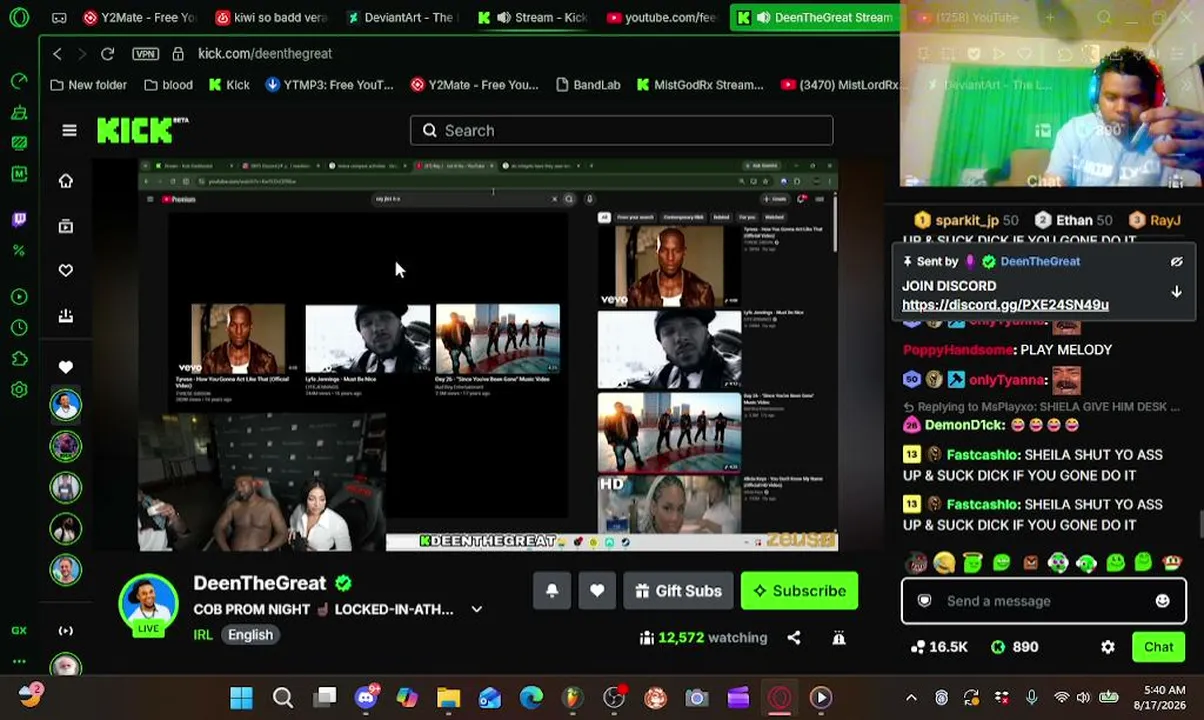Open the 'blood' bookmark folder
The image size is (1204, 720).
pyautogui.click(x=168, y=85)
